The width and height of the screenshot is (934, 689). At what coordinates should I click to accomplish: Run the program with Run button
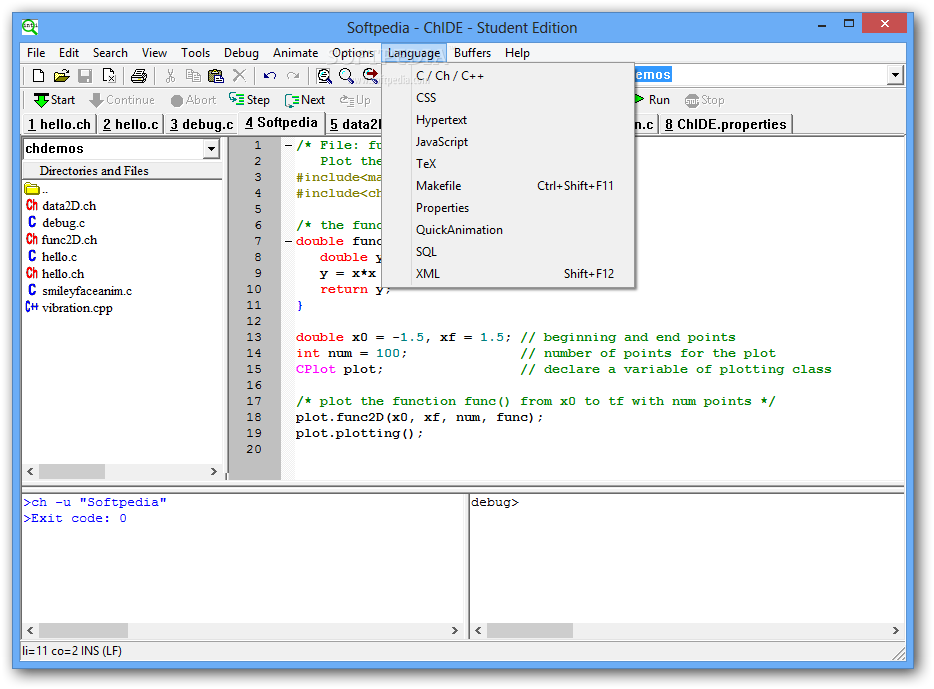(652, 100)
